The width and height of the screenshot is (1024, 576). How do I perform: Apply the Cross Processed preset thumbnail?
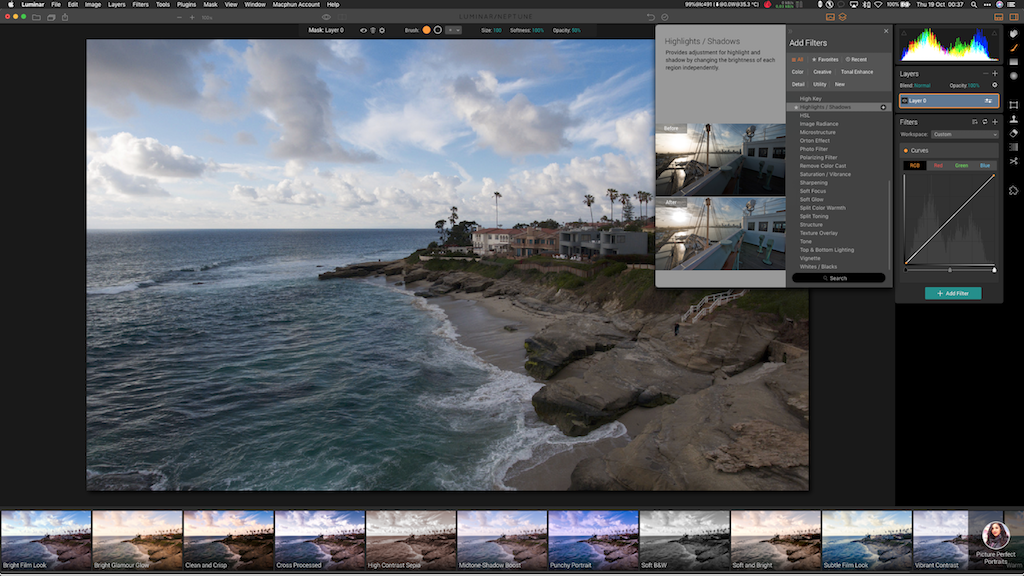[319, 540]
